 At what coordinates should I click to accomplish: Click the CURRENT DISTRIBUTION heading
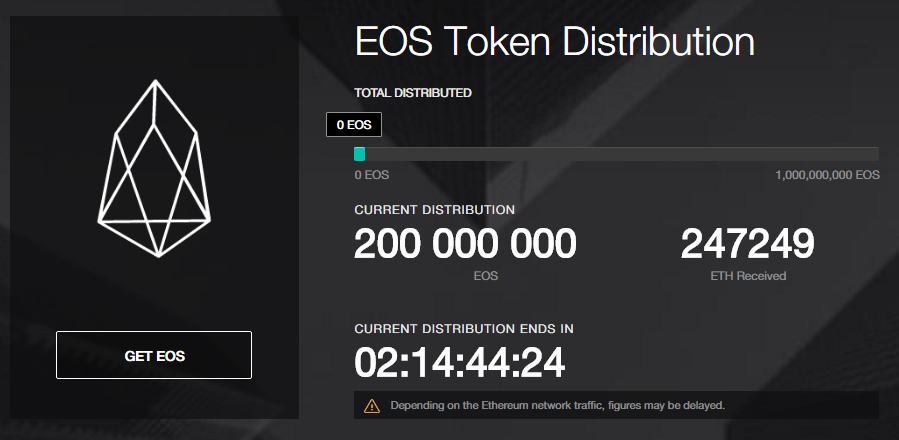434,210
